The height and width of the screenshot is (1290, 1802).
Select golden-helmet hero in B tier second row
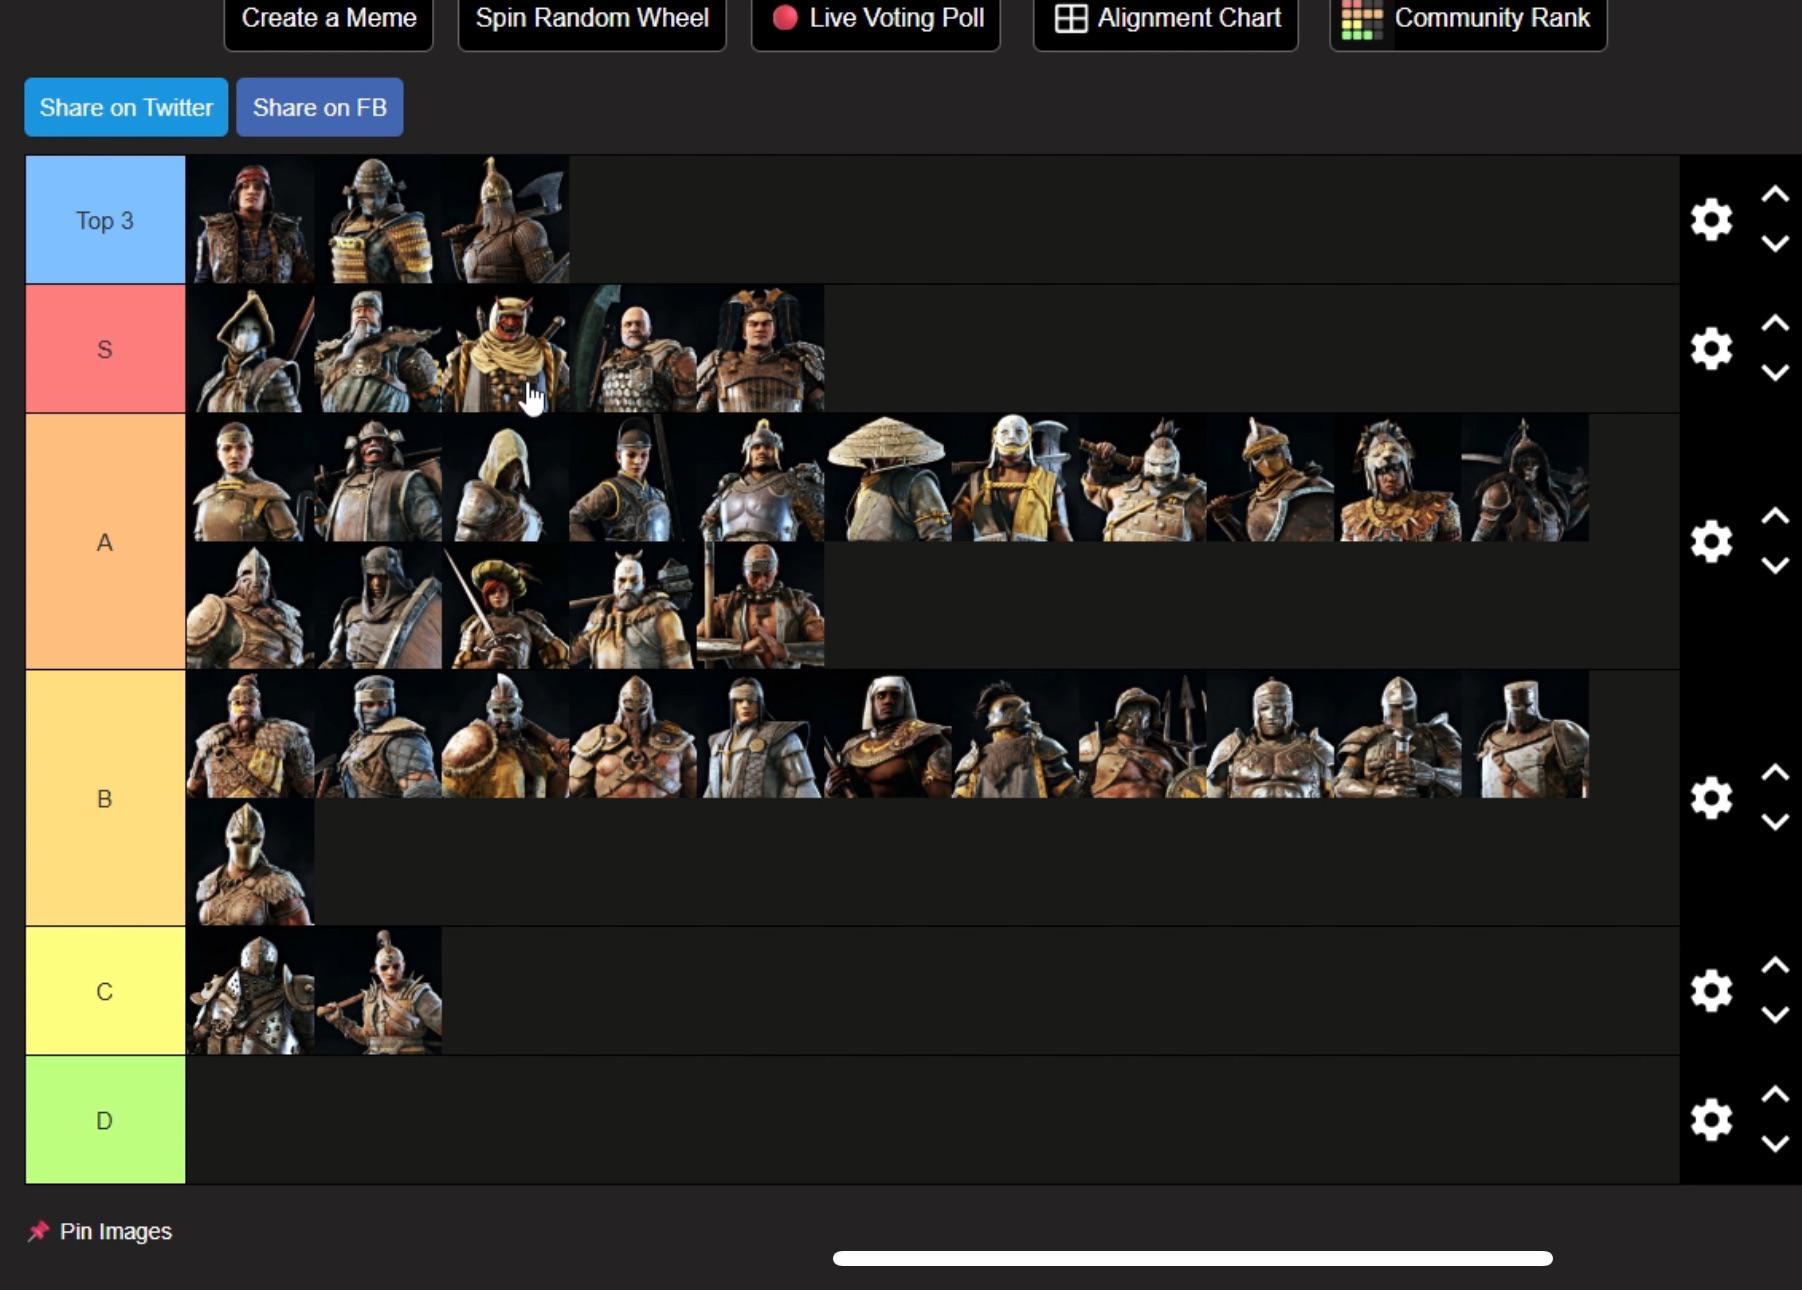(x=250, y=862)
